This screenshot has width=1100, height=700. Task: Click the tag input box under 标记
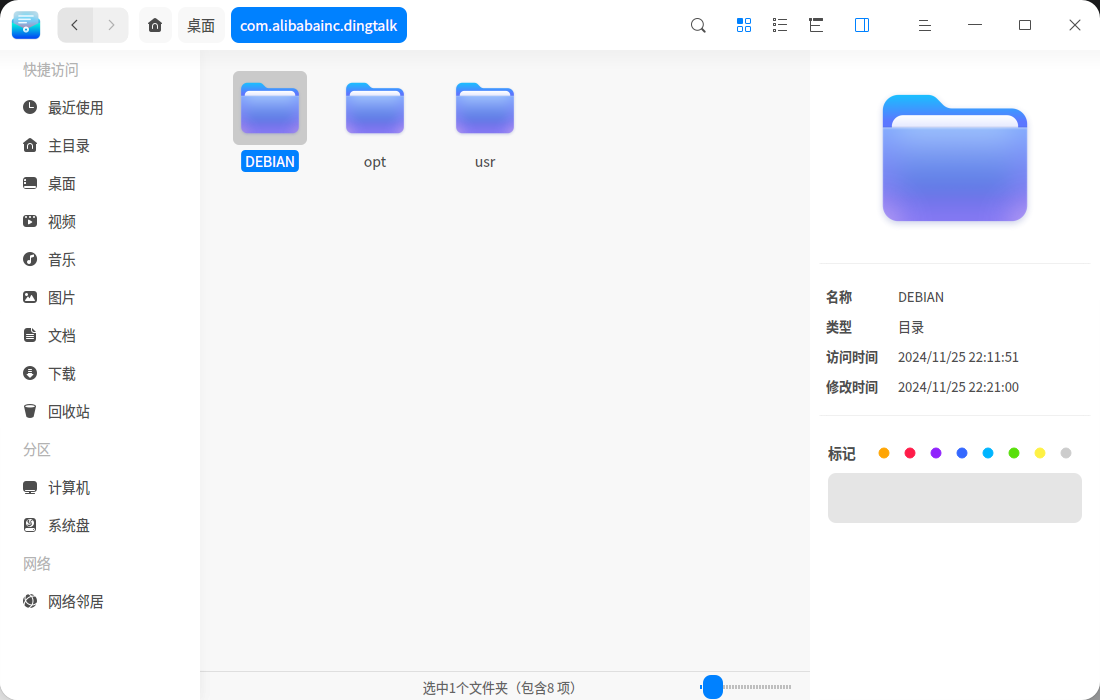click(x=955, y=497)
